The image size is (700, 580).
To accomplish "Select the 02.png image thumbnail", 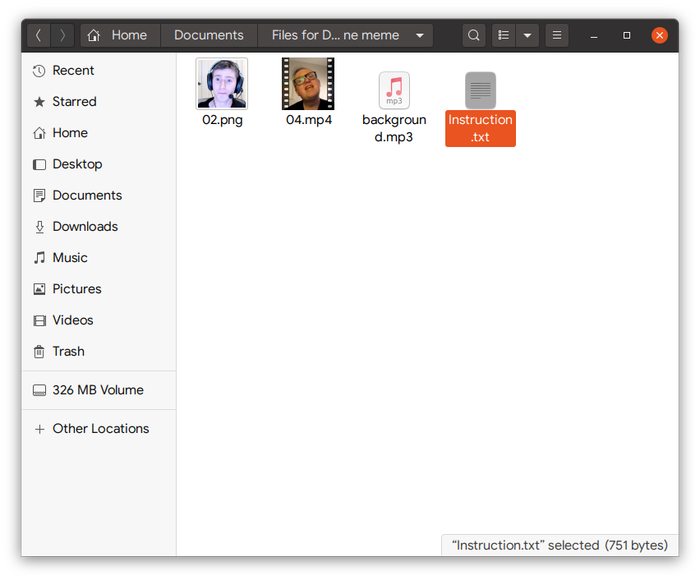I will [222, 83].
